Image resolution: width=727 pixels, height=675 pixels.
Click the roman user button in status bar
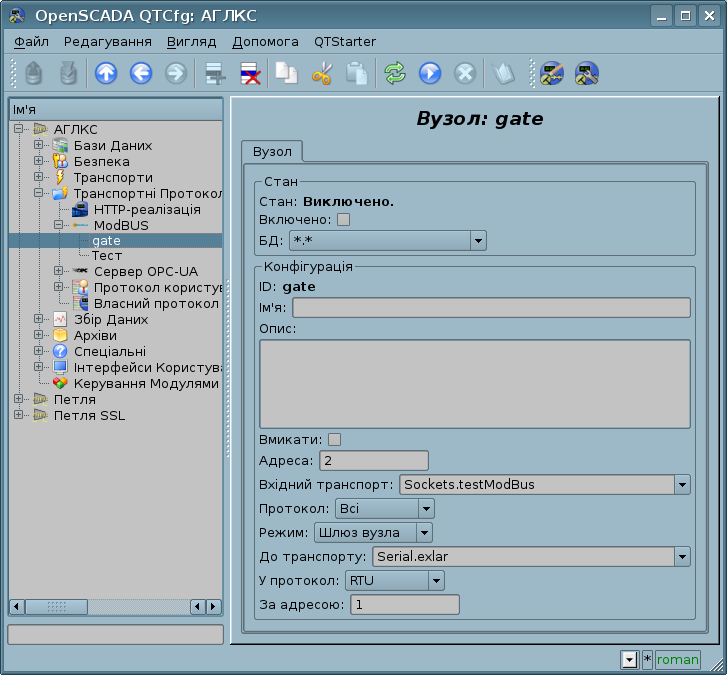click(677, 659)
